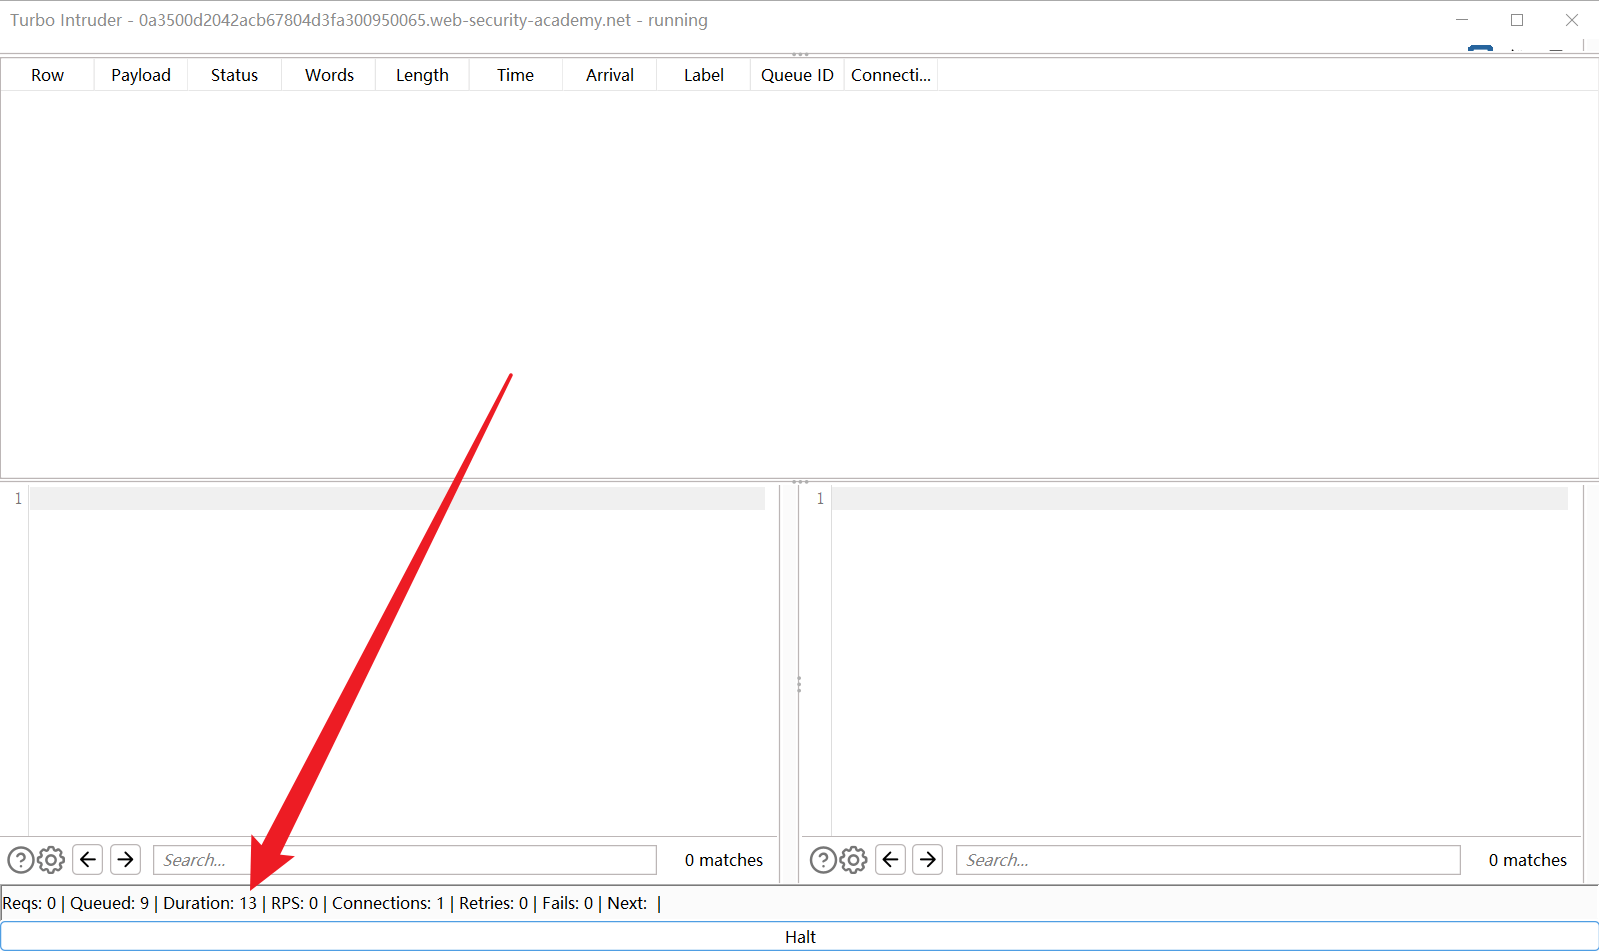Image resolution: width=1599 pixels, height=951 pixels.
Task: Sort results by Row column
Action: coord(47,75)
